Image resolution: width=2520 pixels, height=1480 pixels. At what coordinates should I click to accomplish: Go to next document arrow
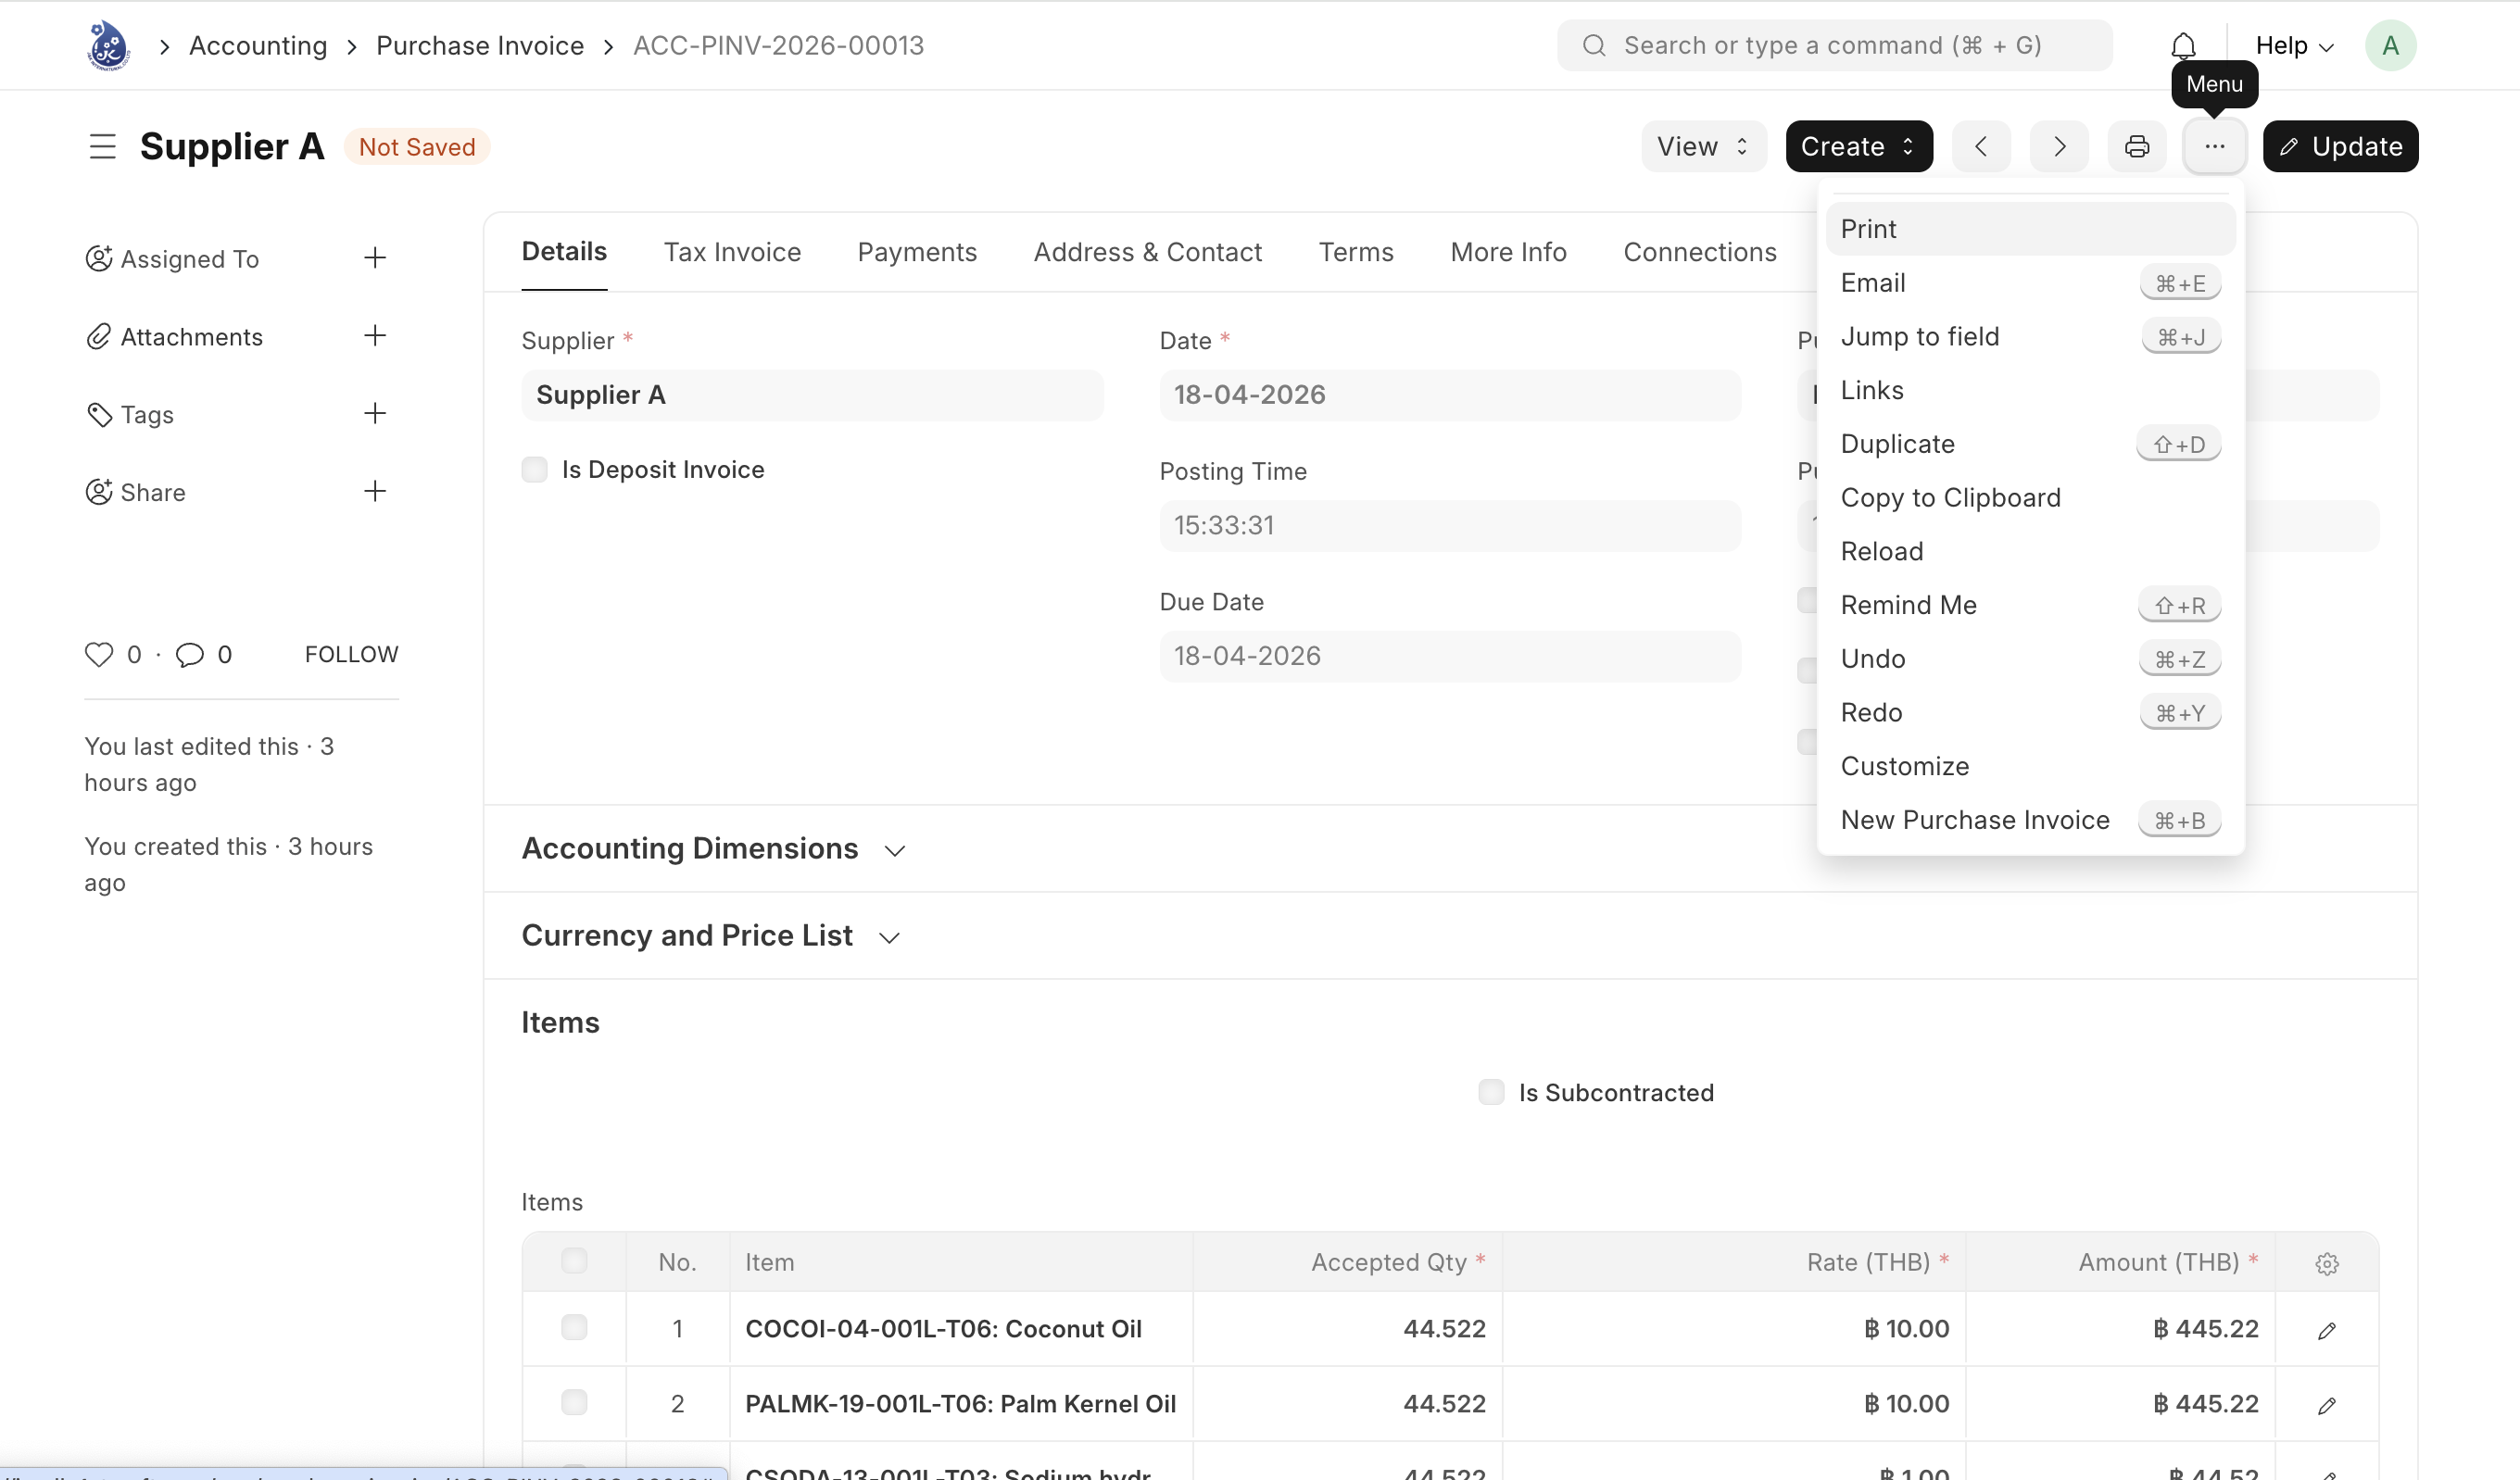[2059, 147]
